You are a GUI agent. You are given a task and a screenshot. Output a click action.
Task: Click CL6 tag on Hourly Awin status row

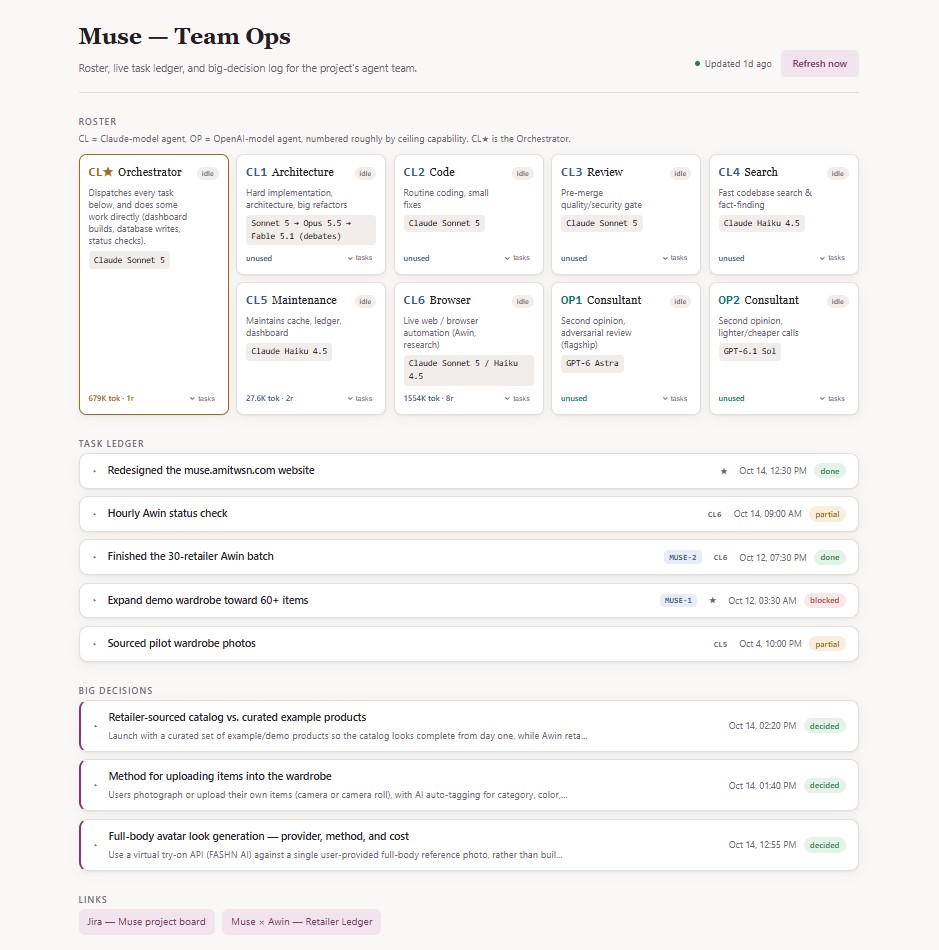(x=714, y=514)
